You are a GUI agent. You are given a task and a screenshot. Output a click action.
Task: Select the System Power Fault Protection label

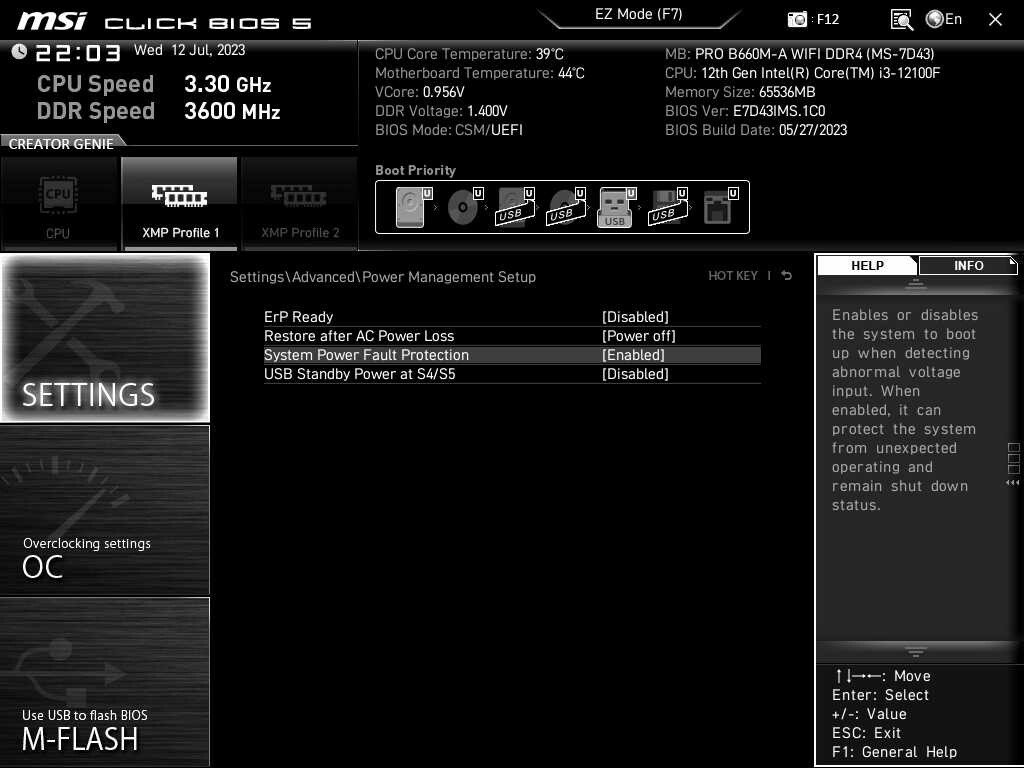pyautogui.click(x=366, y=355)
